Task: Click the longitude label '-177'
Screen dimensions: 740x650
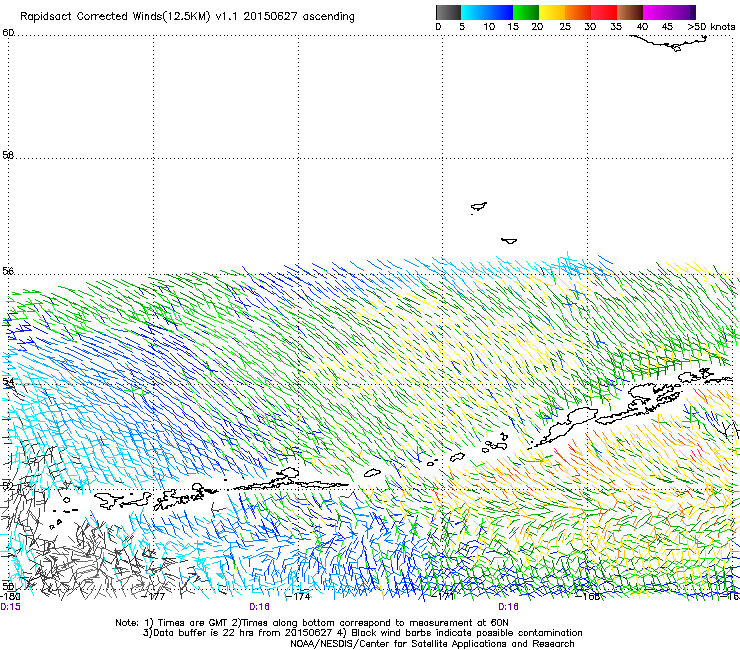Action: 154,596
